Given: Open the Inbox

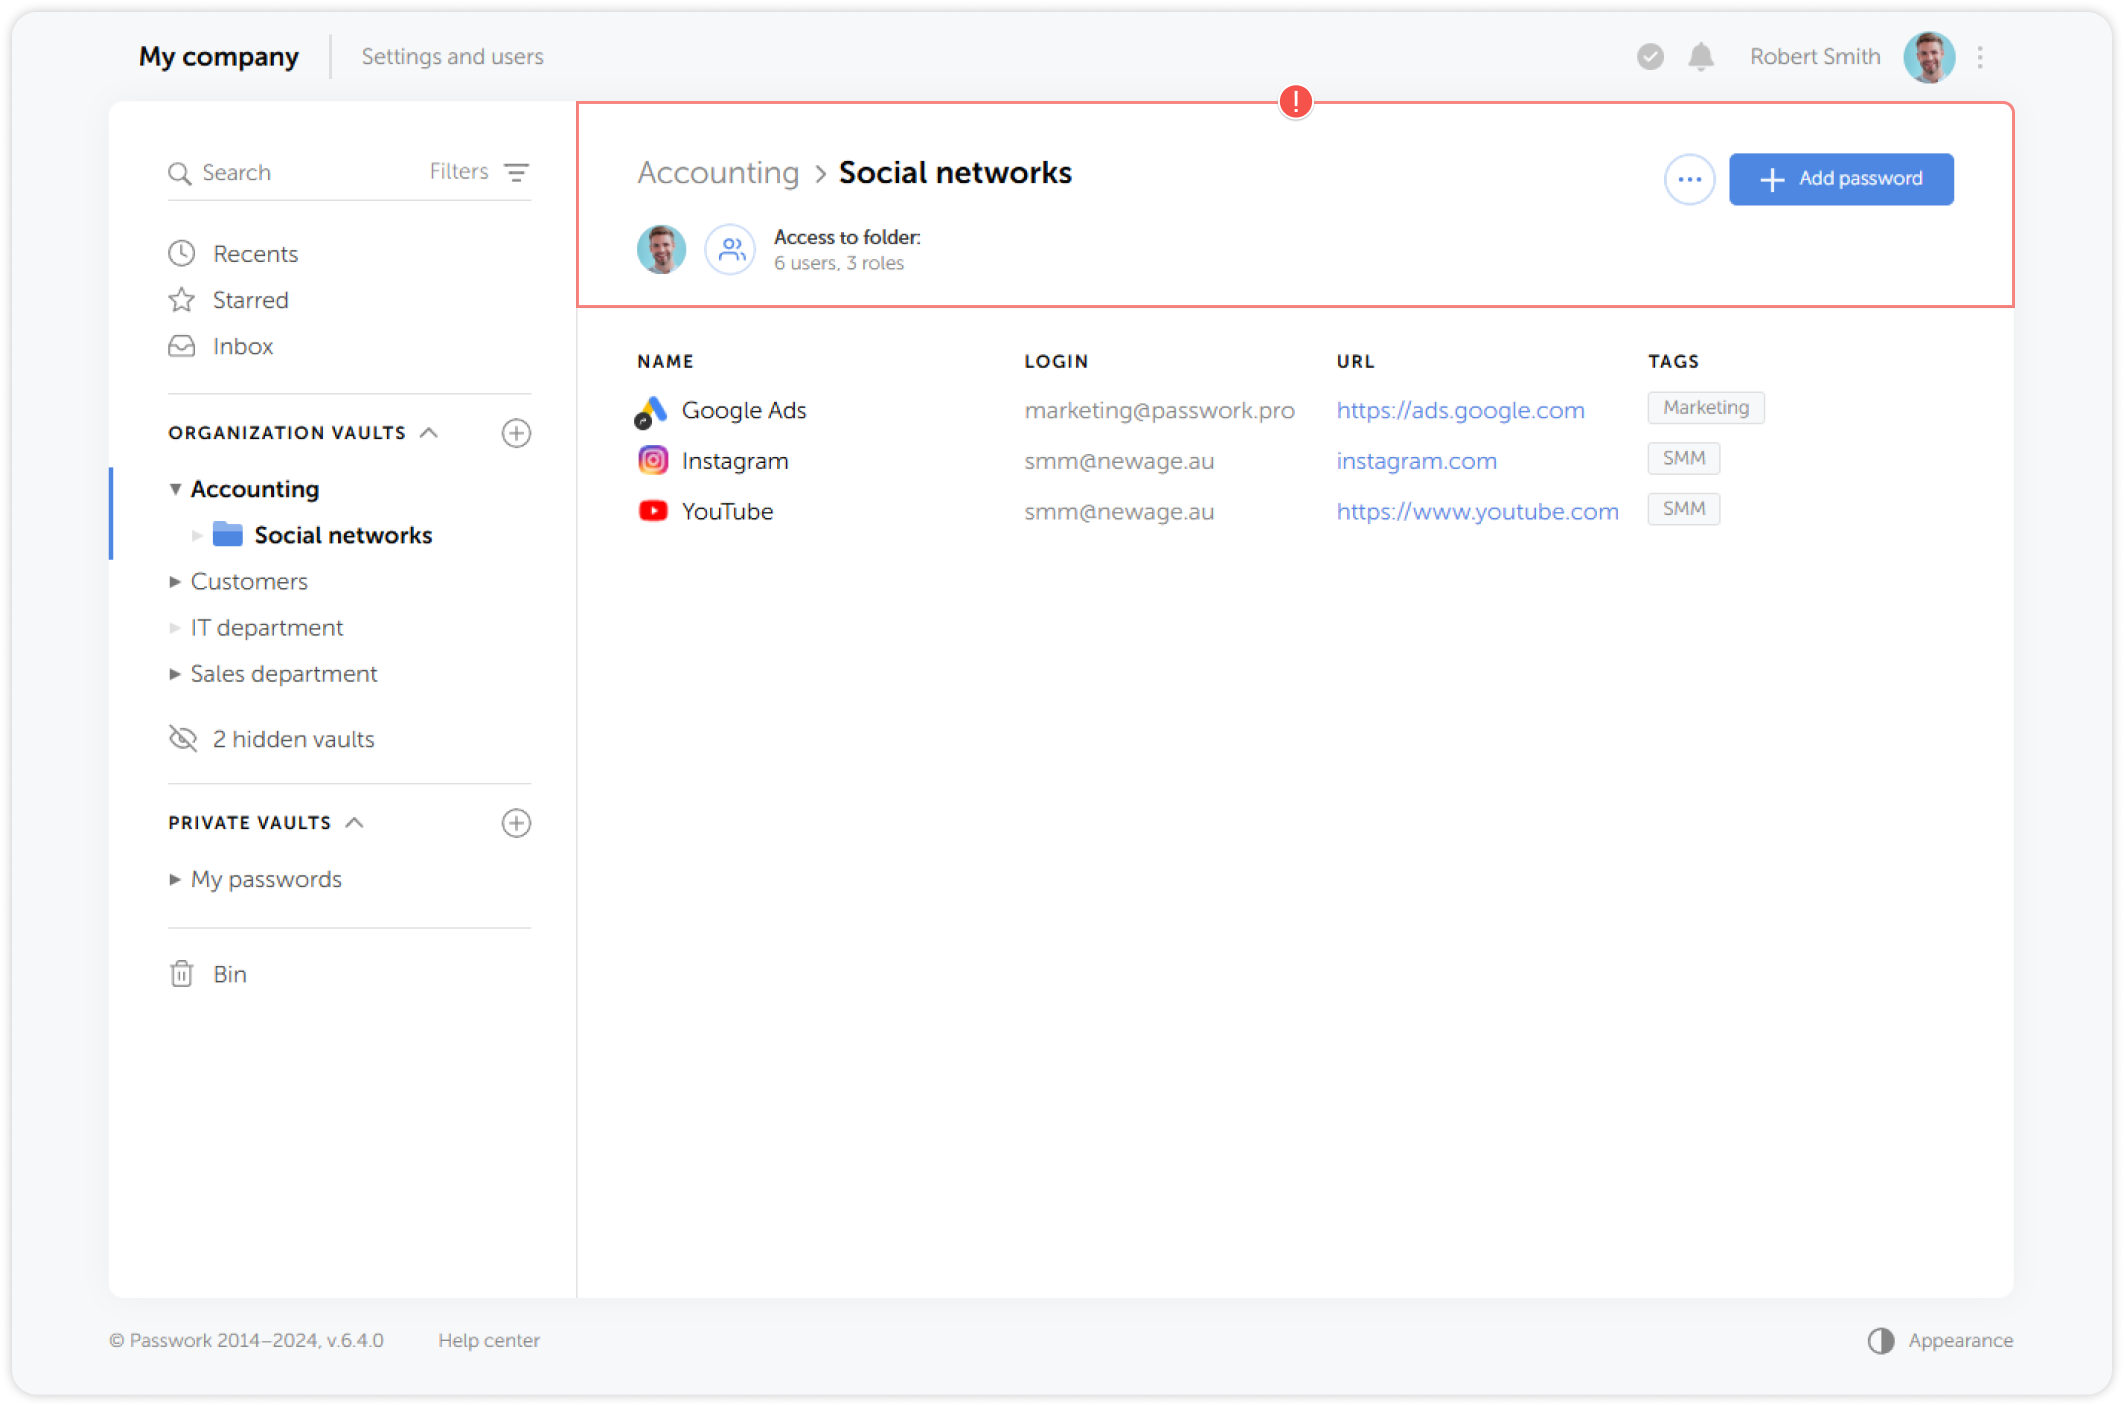Looking at the screenshot, I should point(242,346).
